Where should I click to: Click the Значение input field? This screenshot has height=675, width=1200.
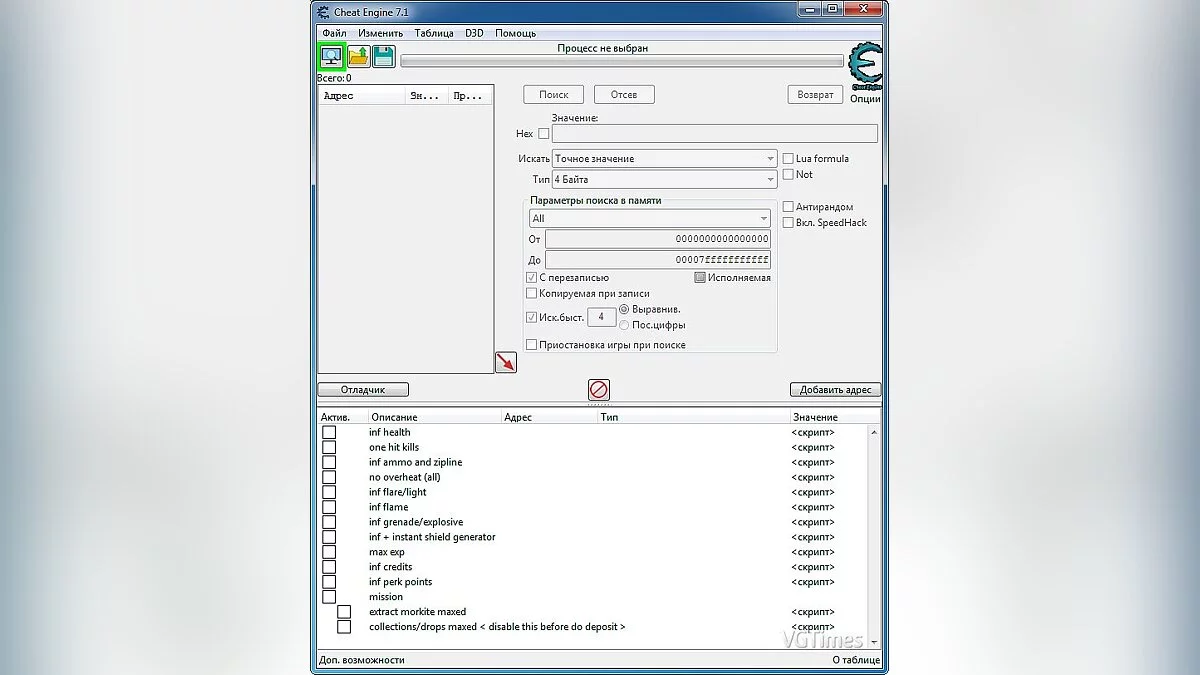pyautogui.click(x=715, y=133)
